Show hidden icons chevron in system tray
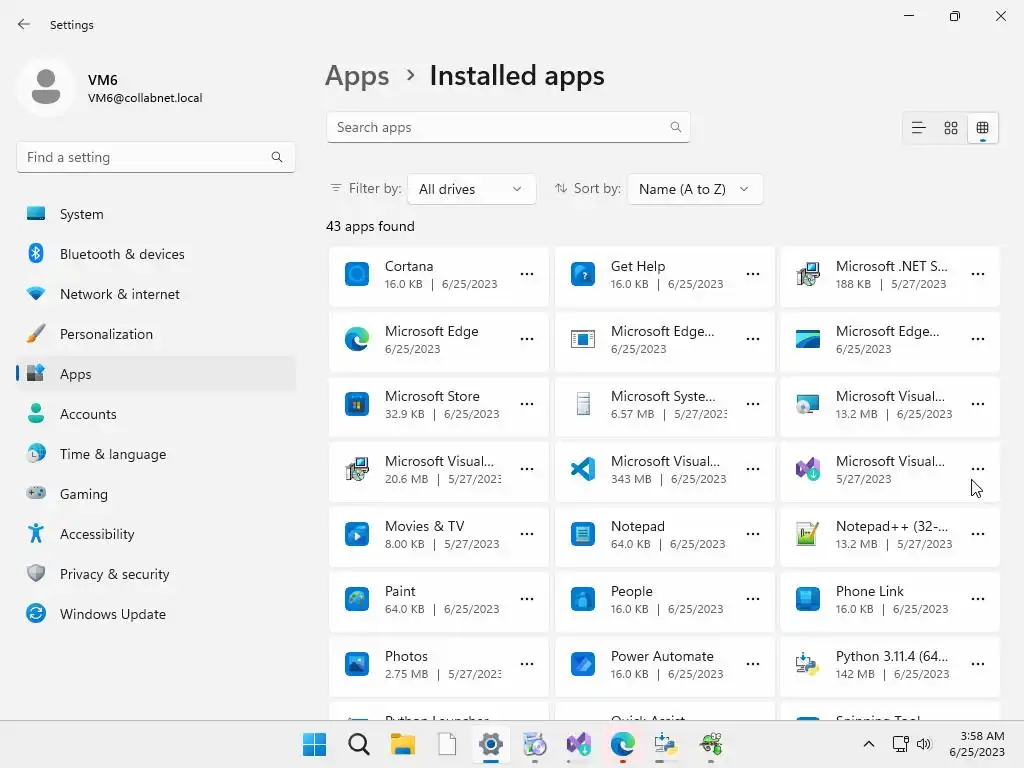 click(869, 744)
